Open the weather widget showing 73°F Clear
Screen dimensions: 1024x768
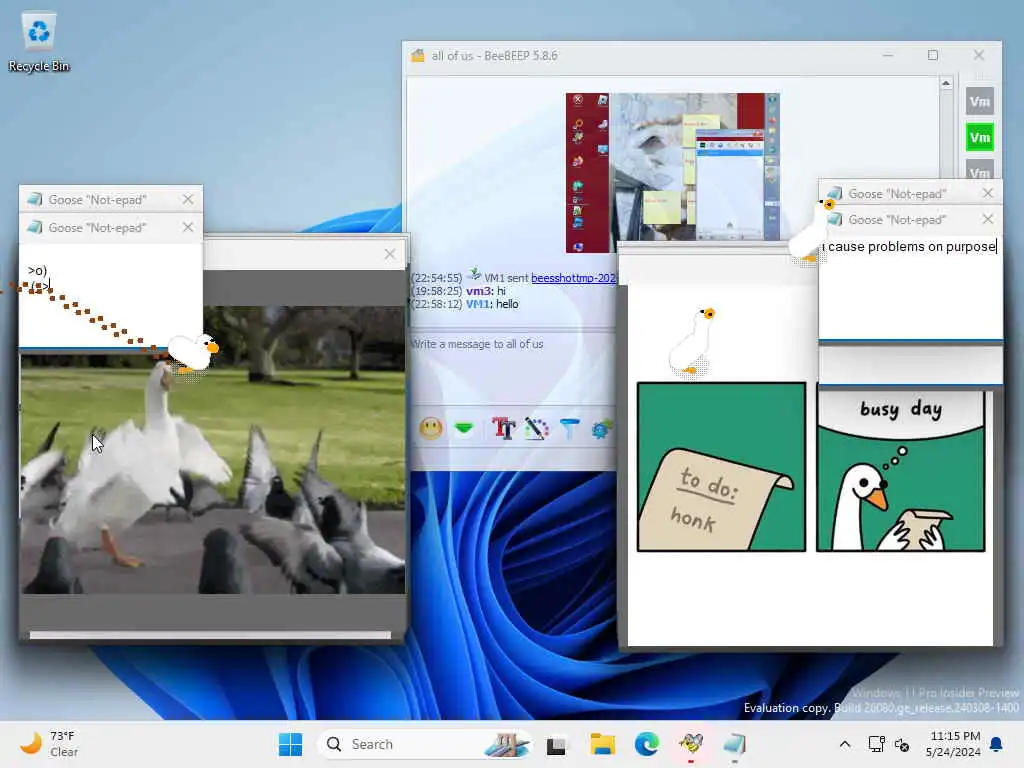[49, 744]
